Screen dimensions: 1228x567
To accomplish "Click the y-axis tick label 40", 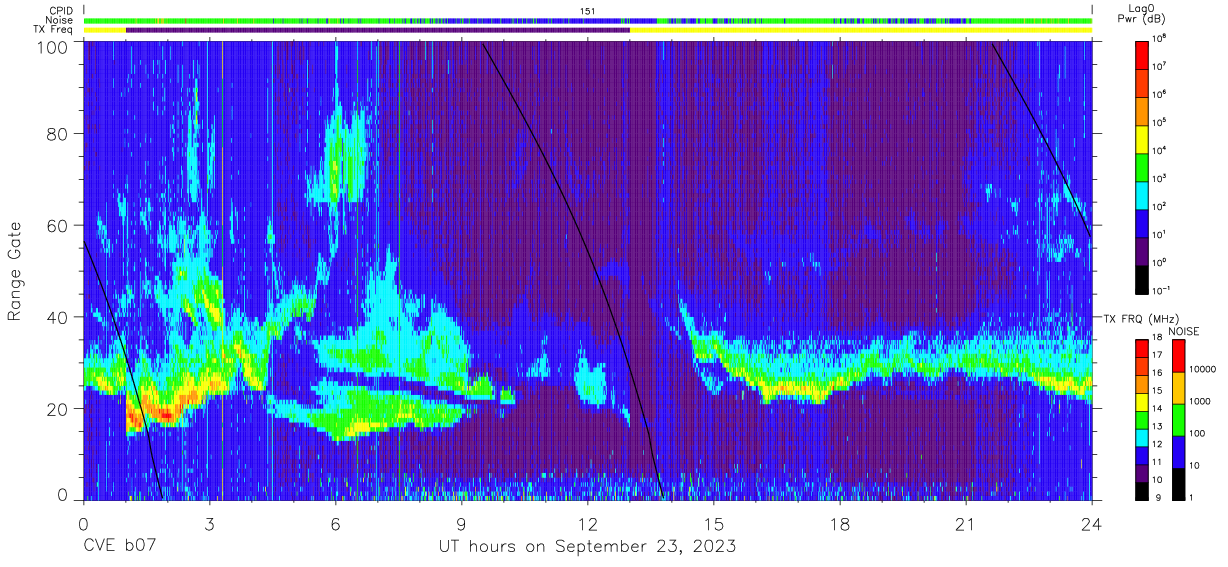I will (x=57, y=318).
